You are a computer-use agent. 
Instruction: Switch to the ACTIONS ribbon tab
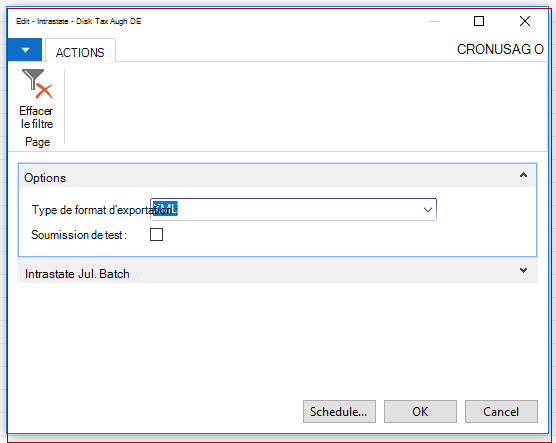click(x=80, y=52)
